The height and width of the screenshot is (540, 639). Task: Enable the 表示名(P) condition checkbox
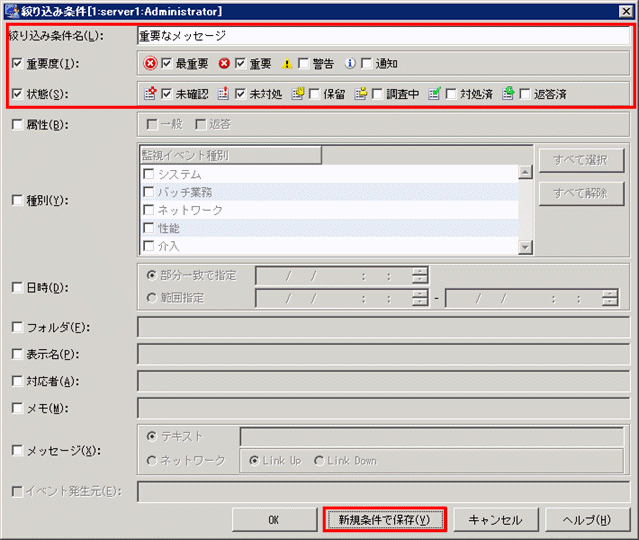(x=17, y=354)
